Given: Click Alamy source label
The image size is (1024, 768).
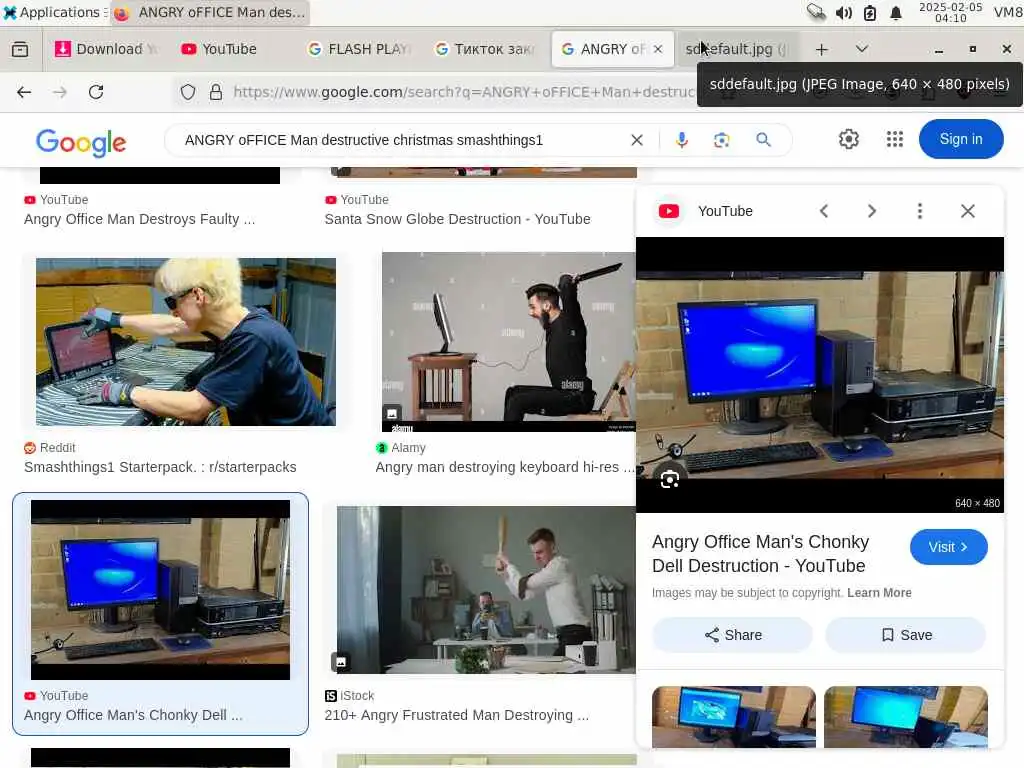Looking at the screenshot, I should pos(400,448).
